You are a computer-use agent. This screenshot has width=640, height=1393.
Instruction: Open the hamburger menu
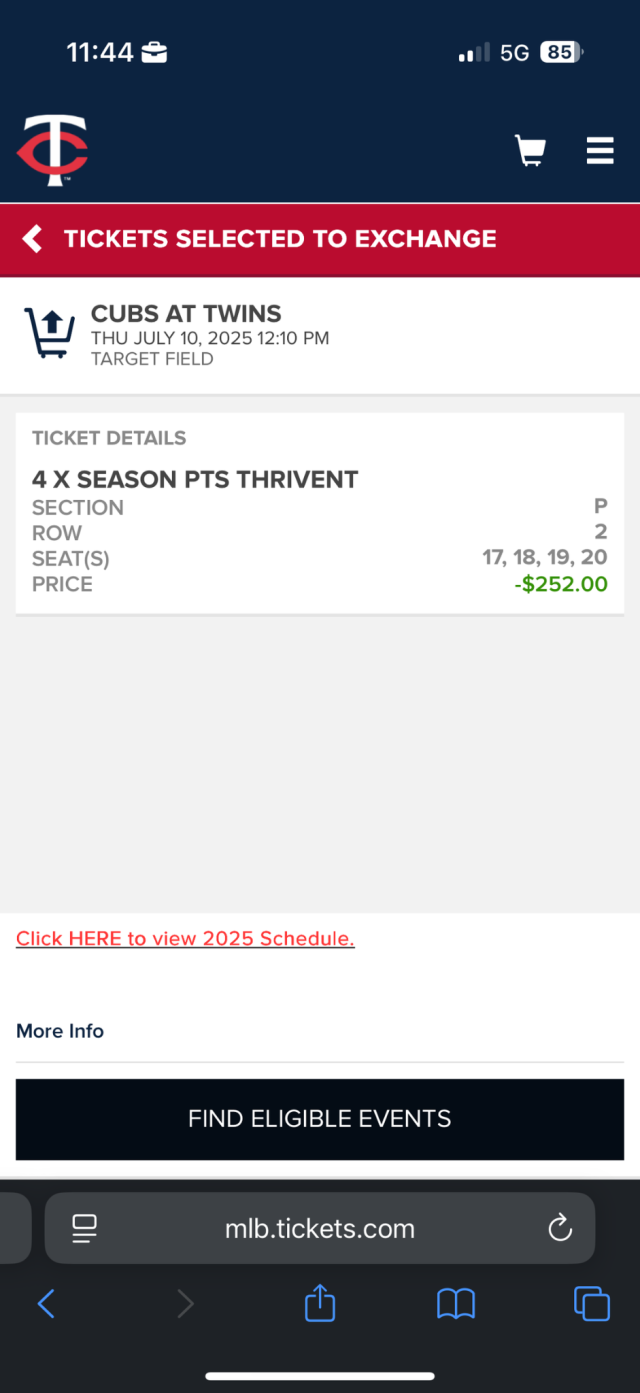[599, 151]
